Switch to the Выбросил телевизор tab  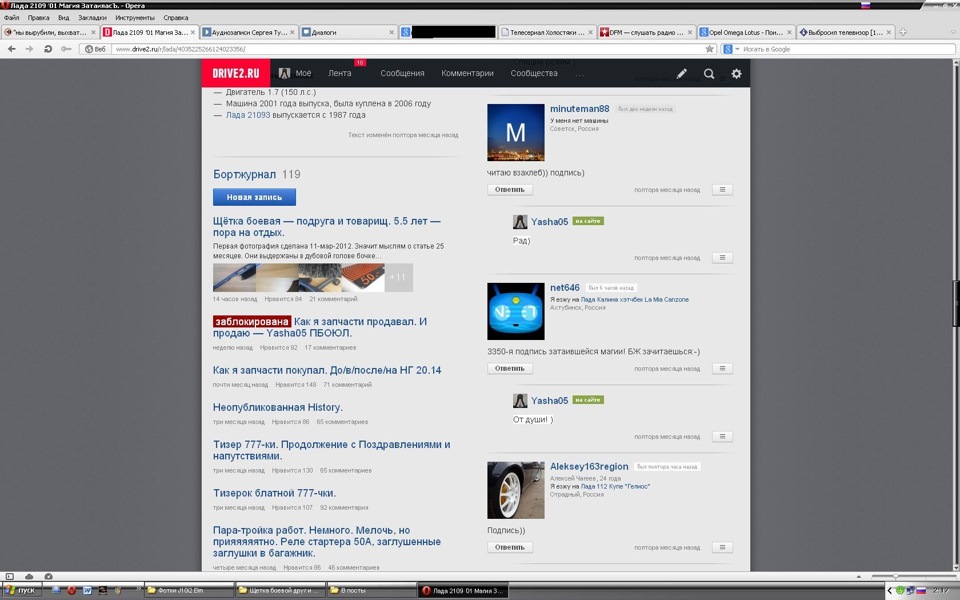[846, 32]
